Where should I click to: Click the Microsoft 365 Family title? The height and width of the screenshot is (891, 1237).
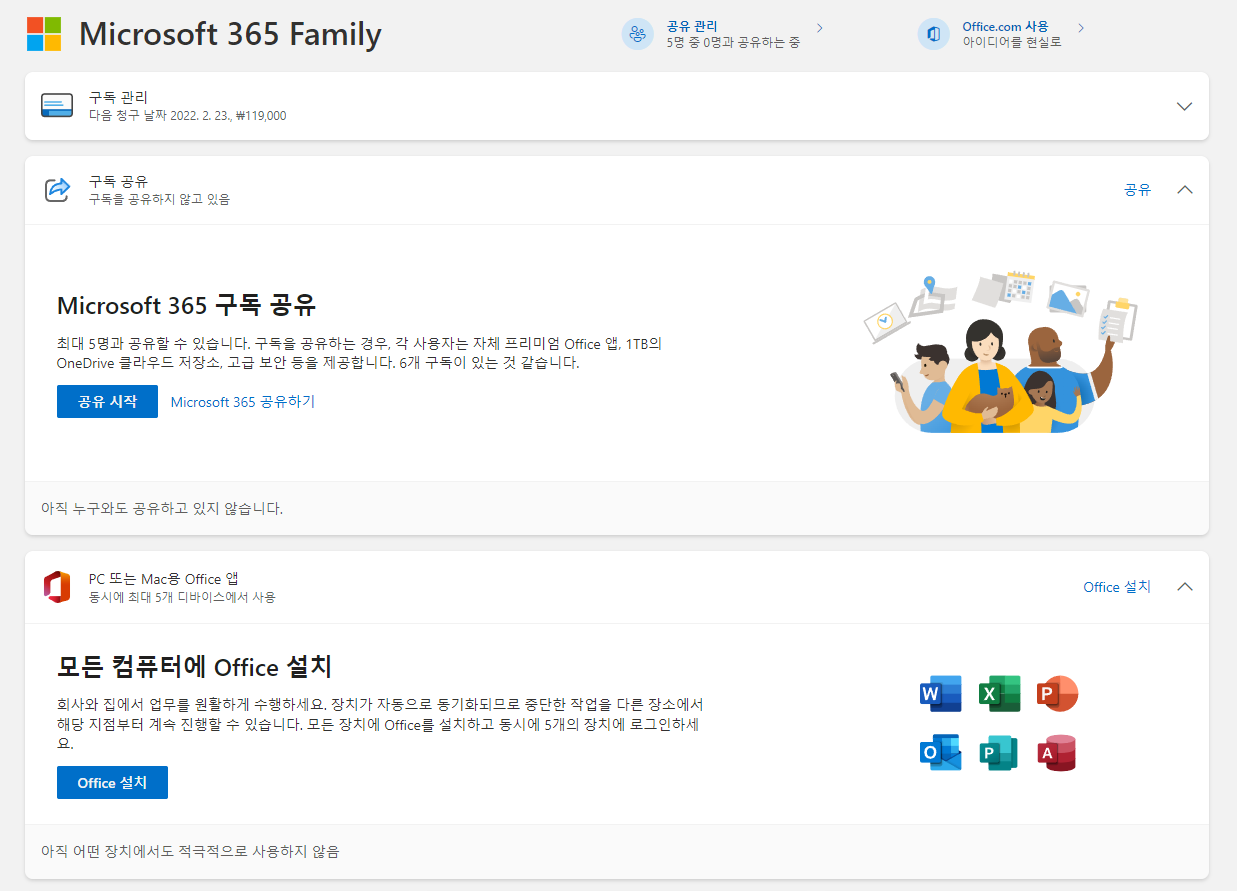[230, 34]
